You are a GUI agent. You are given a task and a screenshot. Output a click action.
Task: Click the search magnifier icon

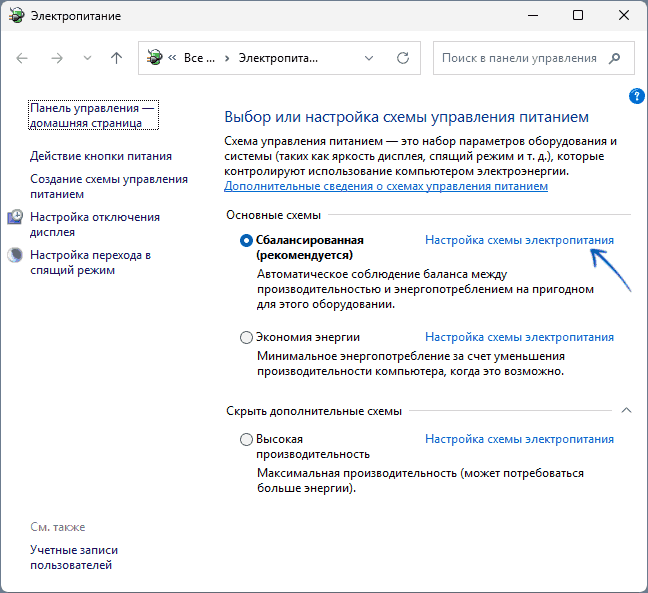click(615, 58)
